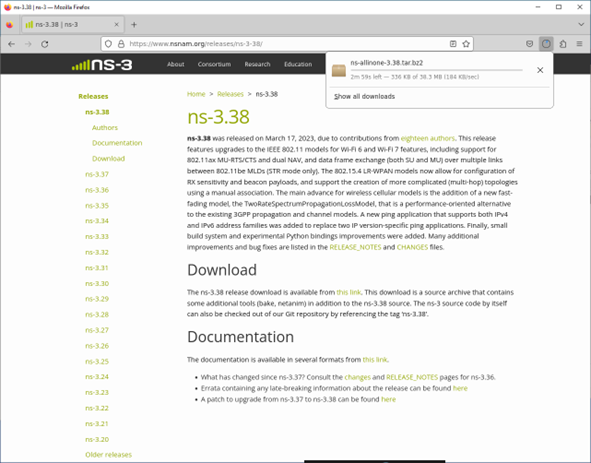591x463 pixels.
Task: Follow the eighteen authors link
Action: click(427, 138)
